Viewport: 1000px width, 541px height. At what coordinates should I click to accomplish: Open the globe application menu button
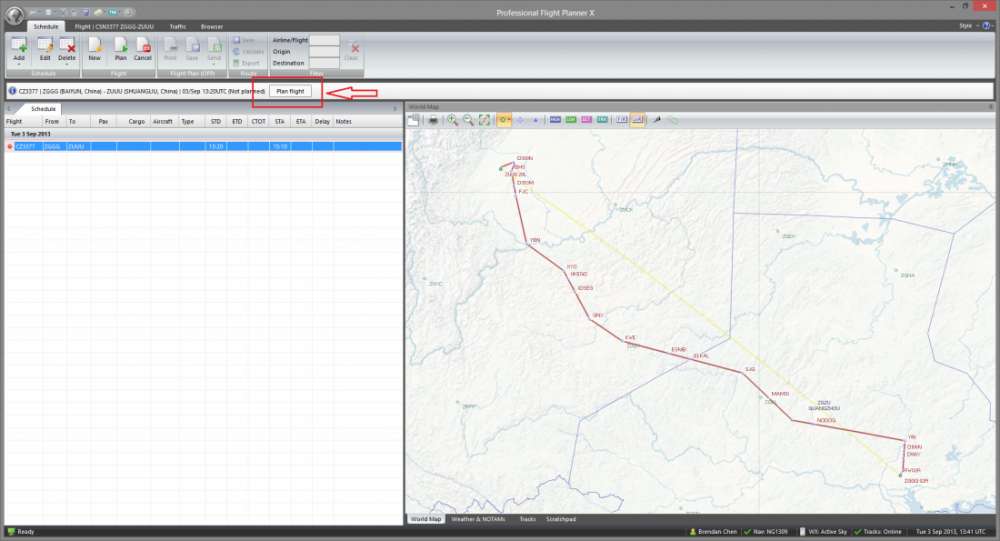[14, 15]
